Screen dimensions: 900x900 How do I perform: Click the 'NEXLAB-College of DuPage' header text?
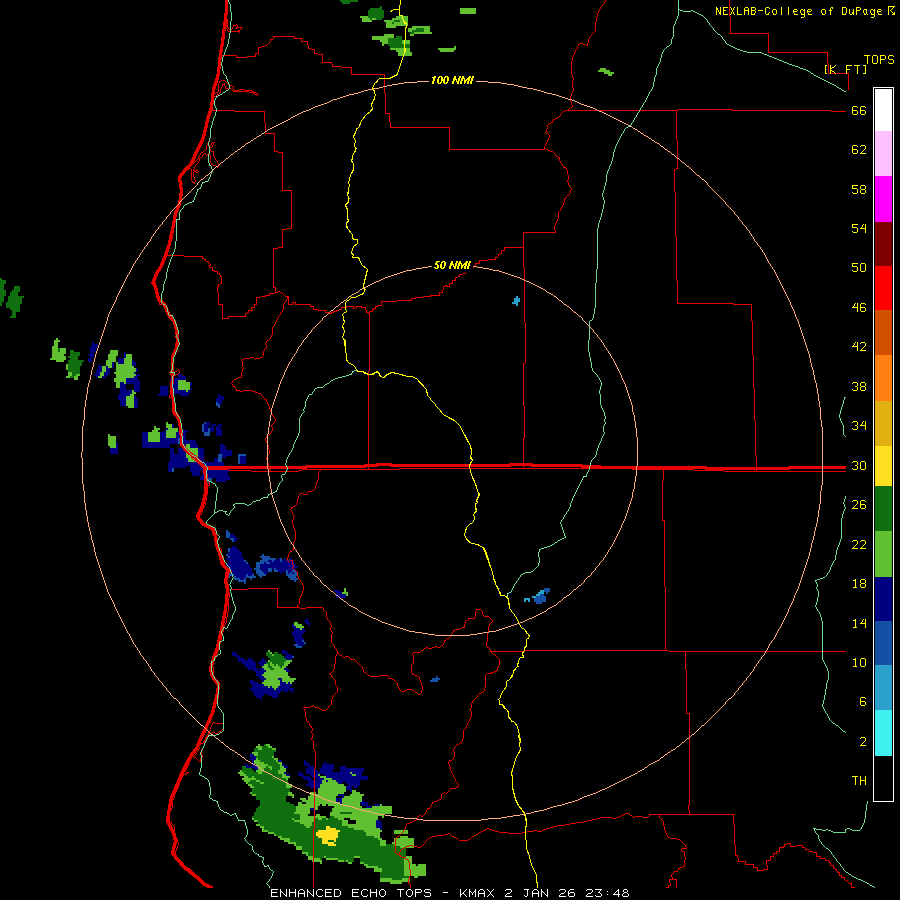(800, 11)
